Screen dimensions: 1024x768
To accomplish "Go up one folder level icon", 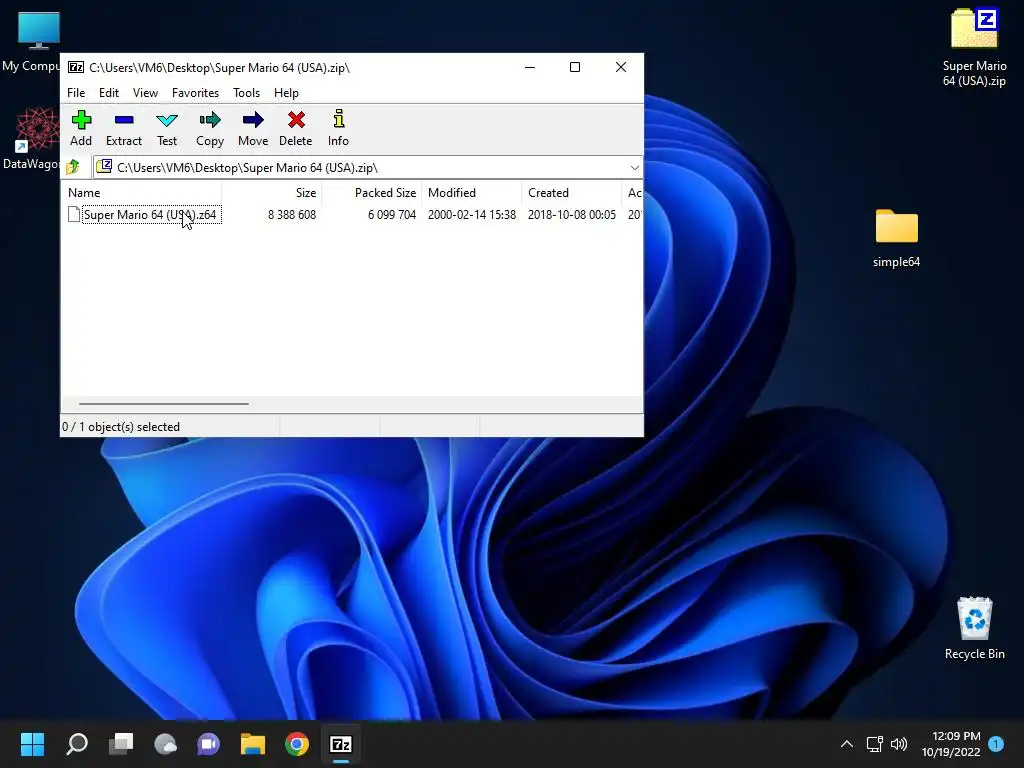I will (x=73, y=167).
